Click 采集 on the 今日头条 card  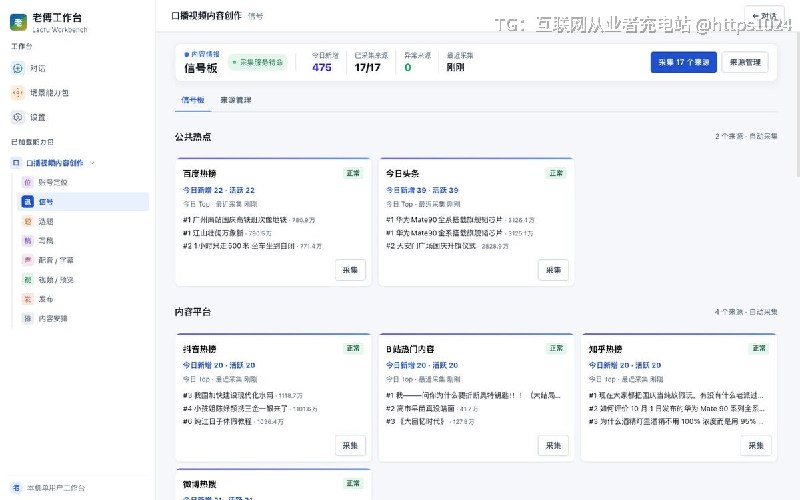(x=553, y=270)
